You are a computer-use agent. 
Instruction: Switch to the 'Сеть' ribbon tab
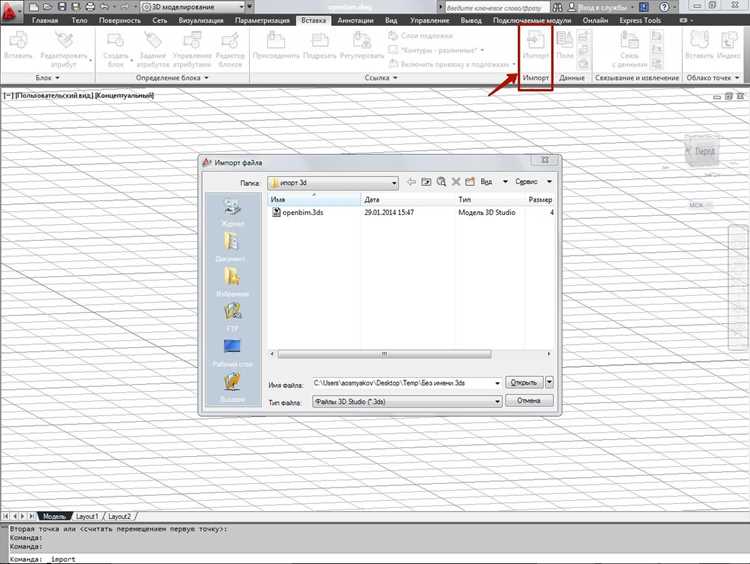(x=160, y=20)
